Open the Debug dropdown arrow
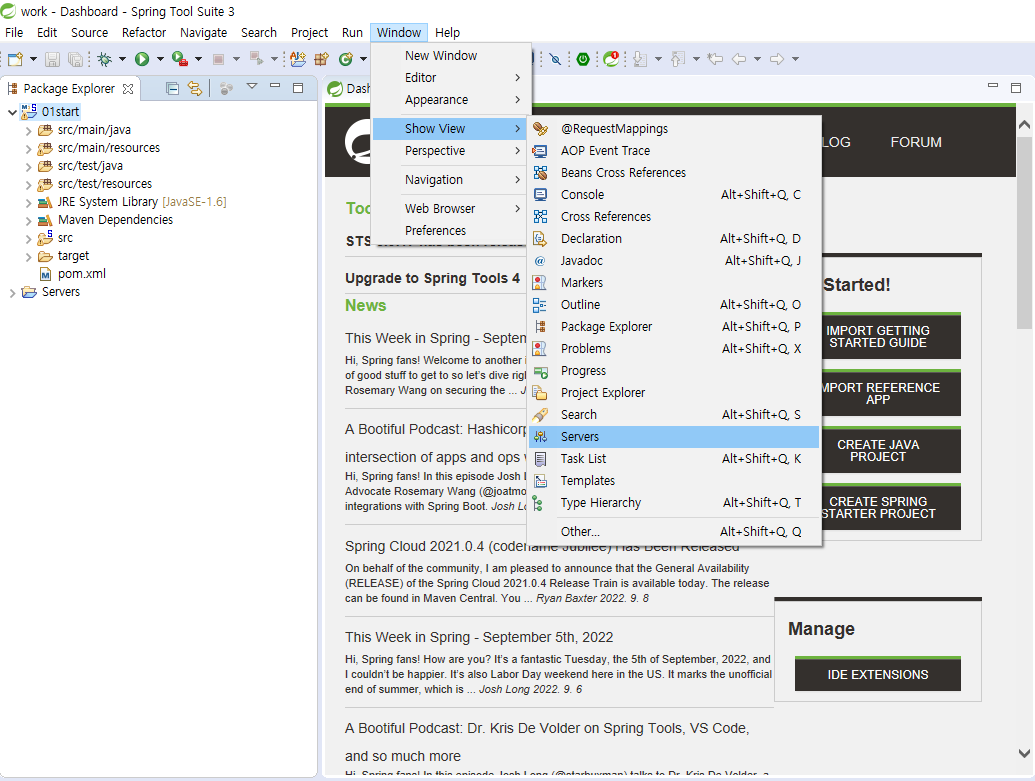The image size is (1035, 781). coord(122,59)
